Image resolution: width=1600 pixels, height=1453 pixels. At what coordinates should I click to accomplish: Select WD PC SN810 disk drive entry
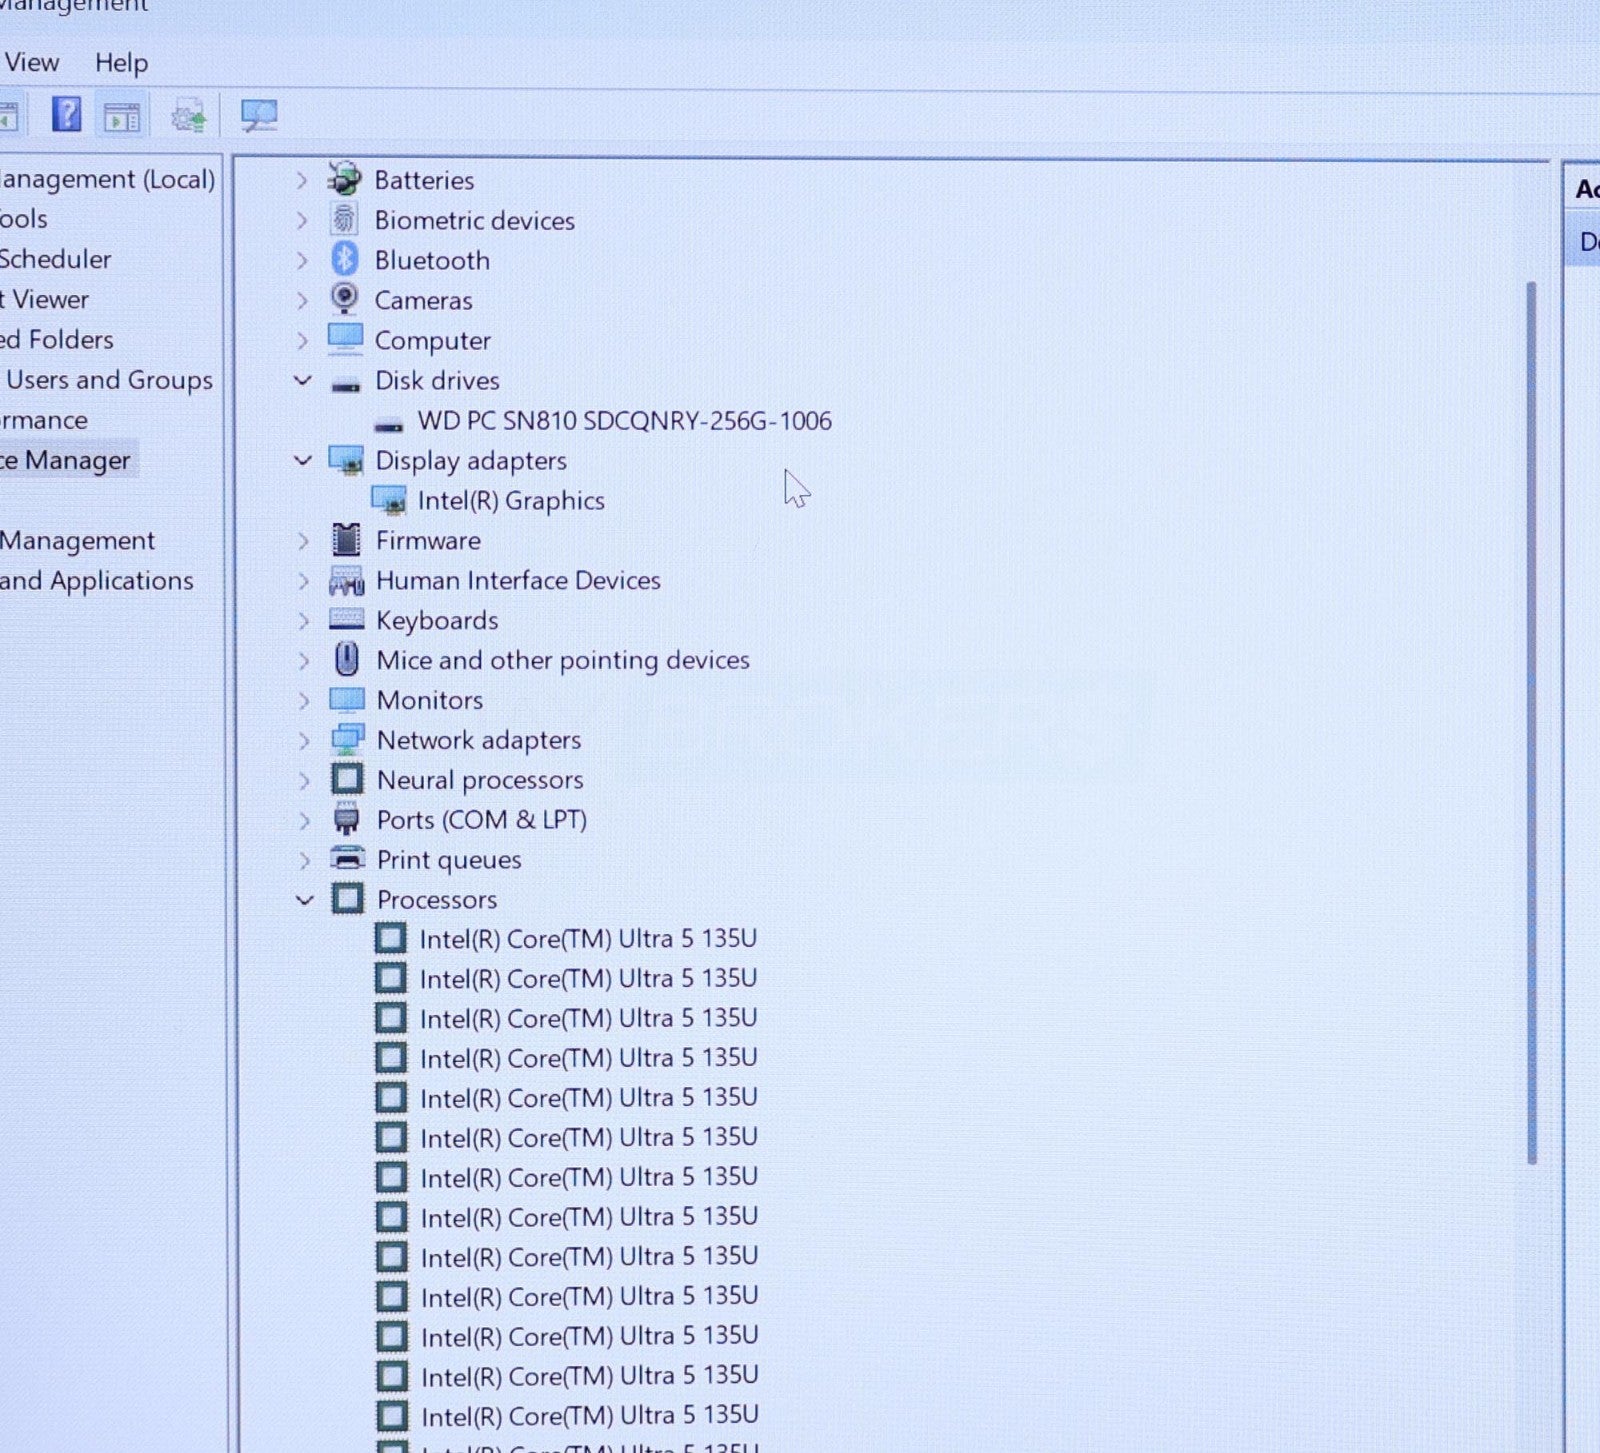(623, 421)
